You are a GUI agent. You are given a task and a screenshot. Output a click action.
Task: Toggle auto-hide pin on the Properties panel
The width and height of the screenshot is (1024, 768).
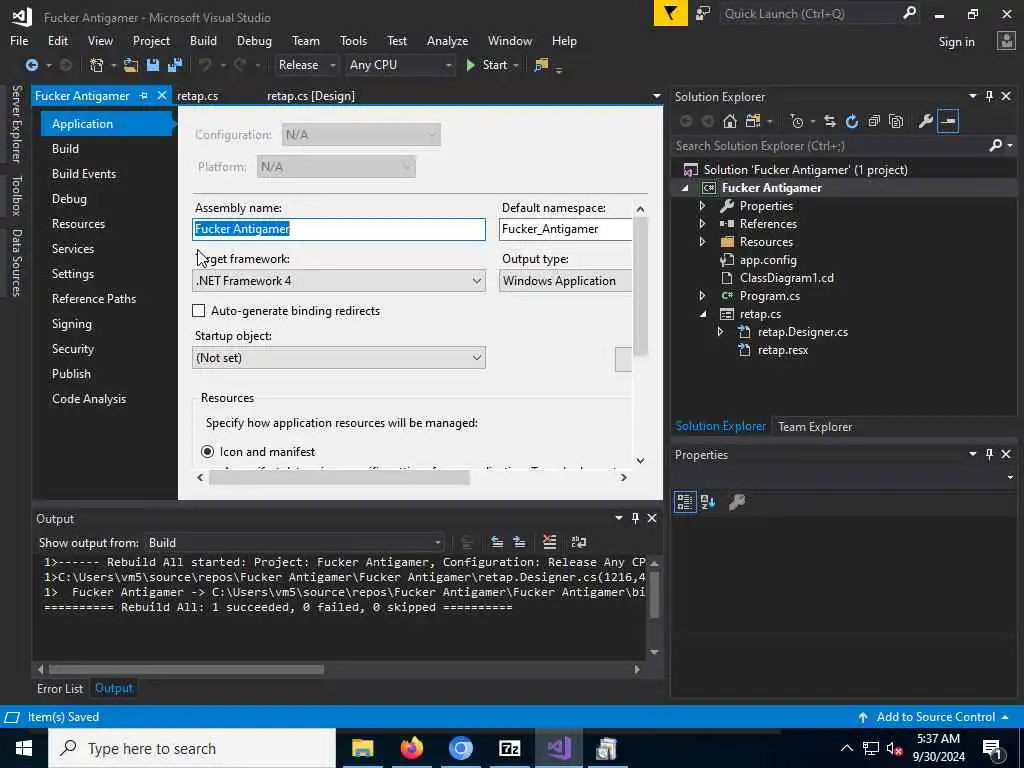[x=989, y=454]
